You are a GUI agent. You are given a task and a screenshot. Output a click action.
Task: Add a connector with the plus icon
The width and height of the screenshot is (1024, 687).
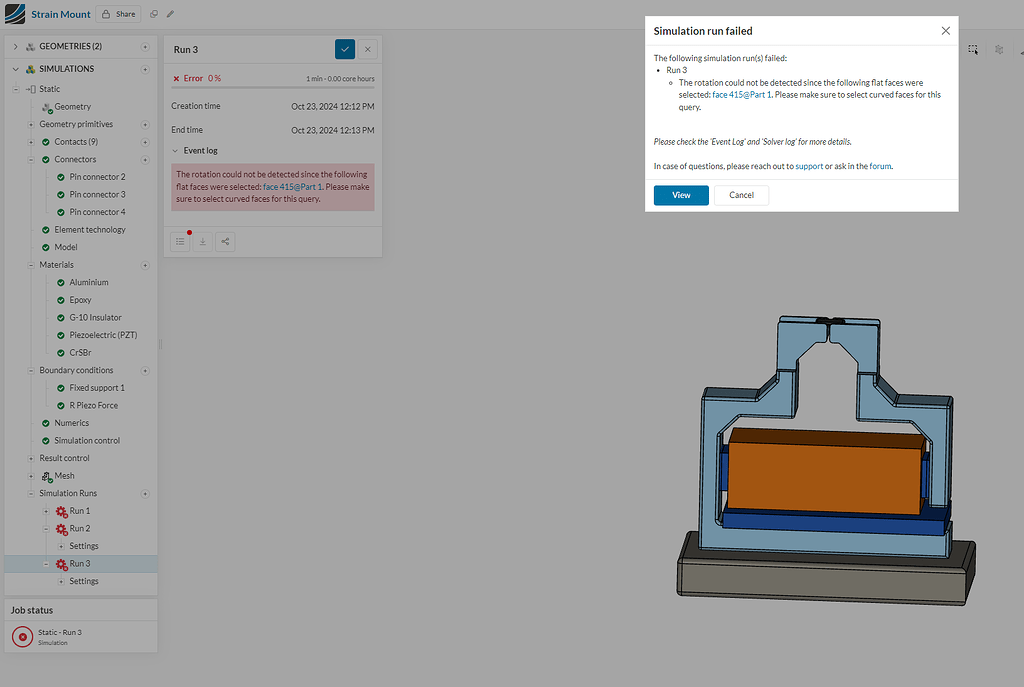[145, 158]
